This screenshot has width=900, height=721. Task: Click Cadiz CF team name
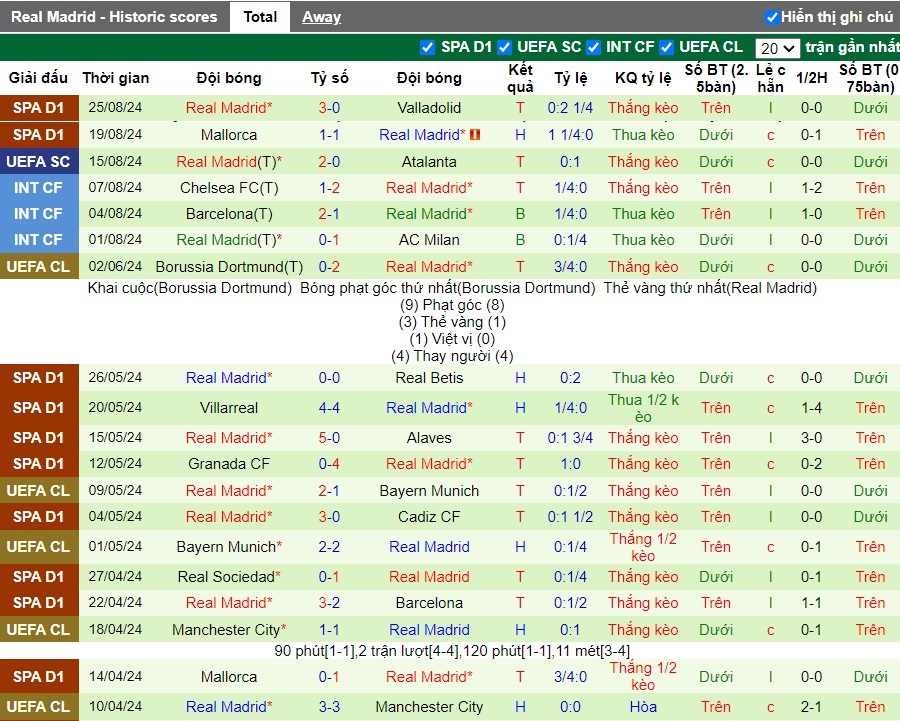tap(429, 517)
